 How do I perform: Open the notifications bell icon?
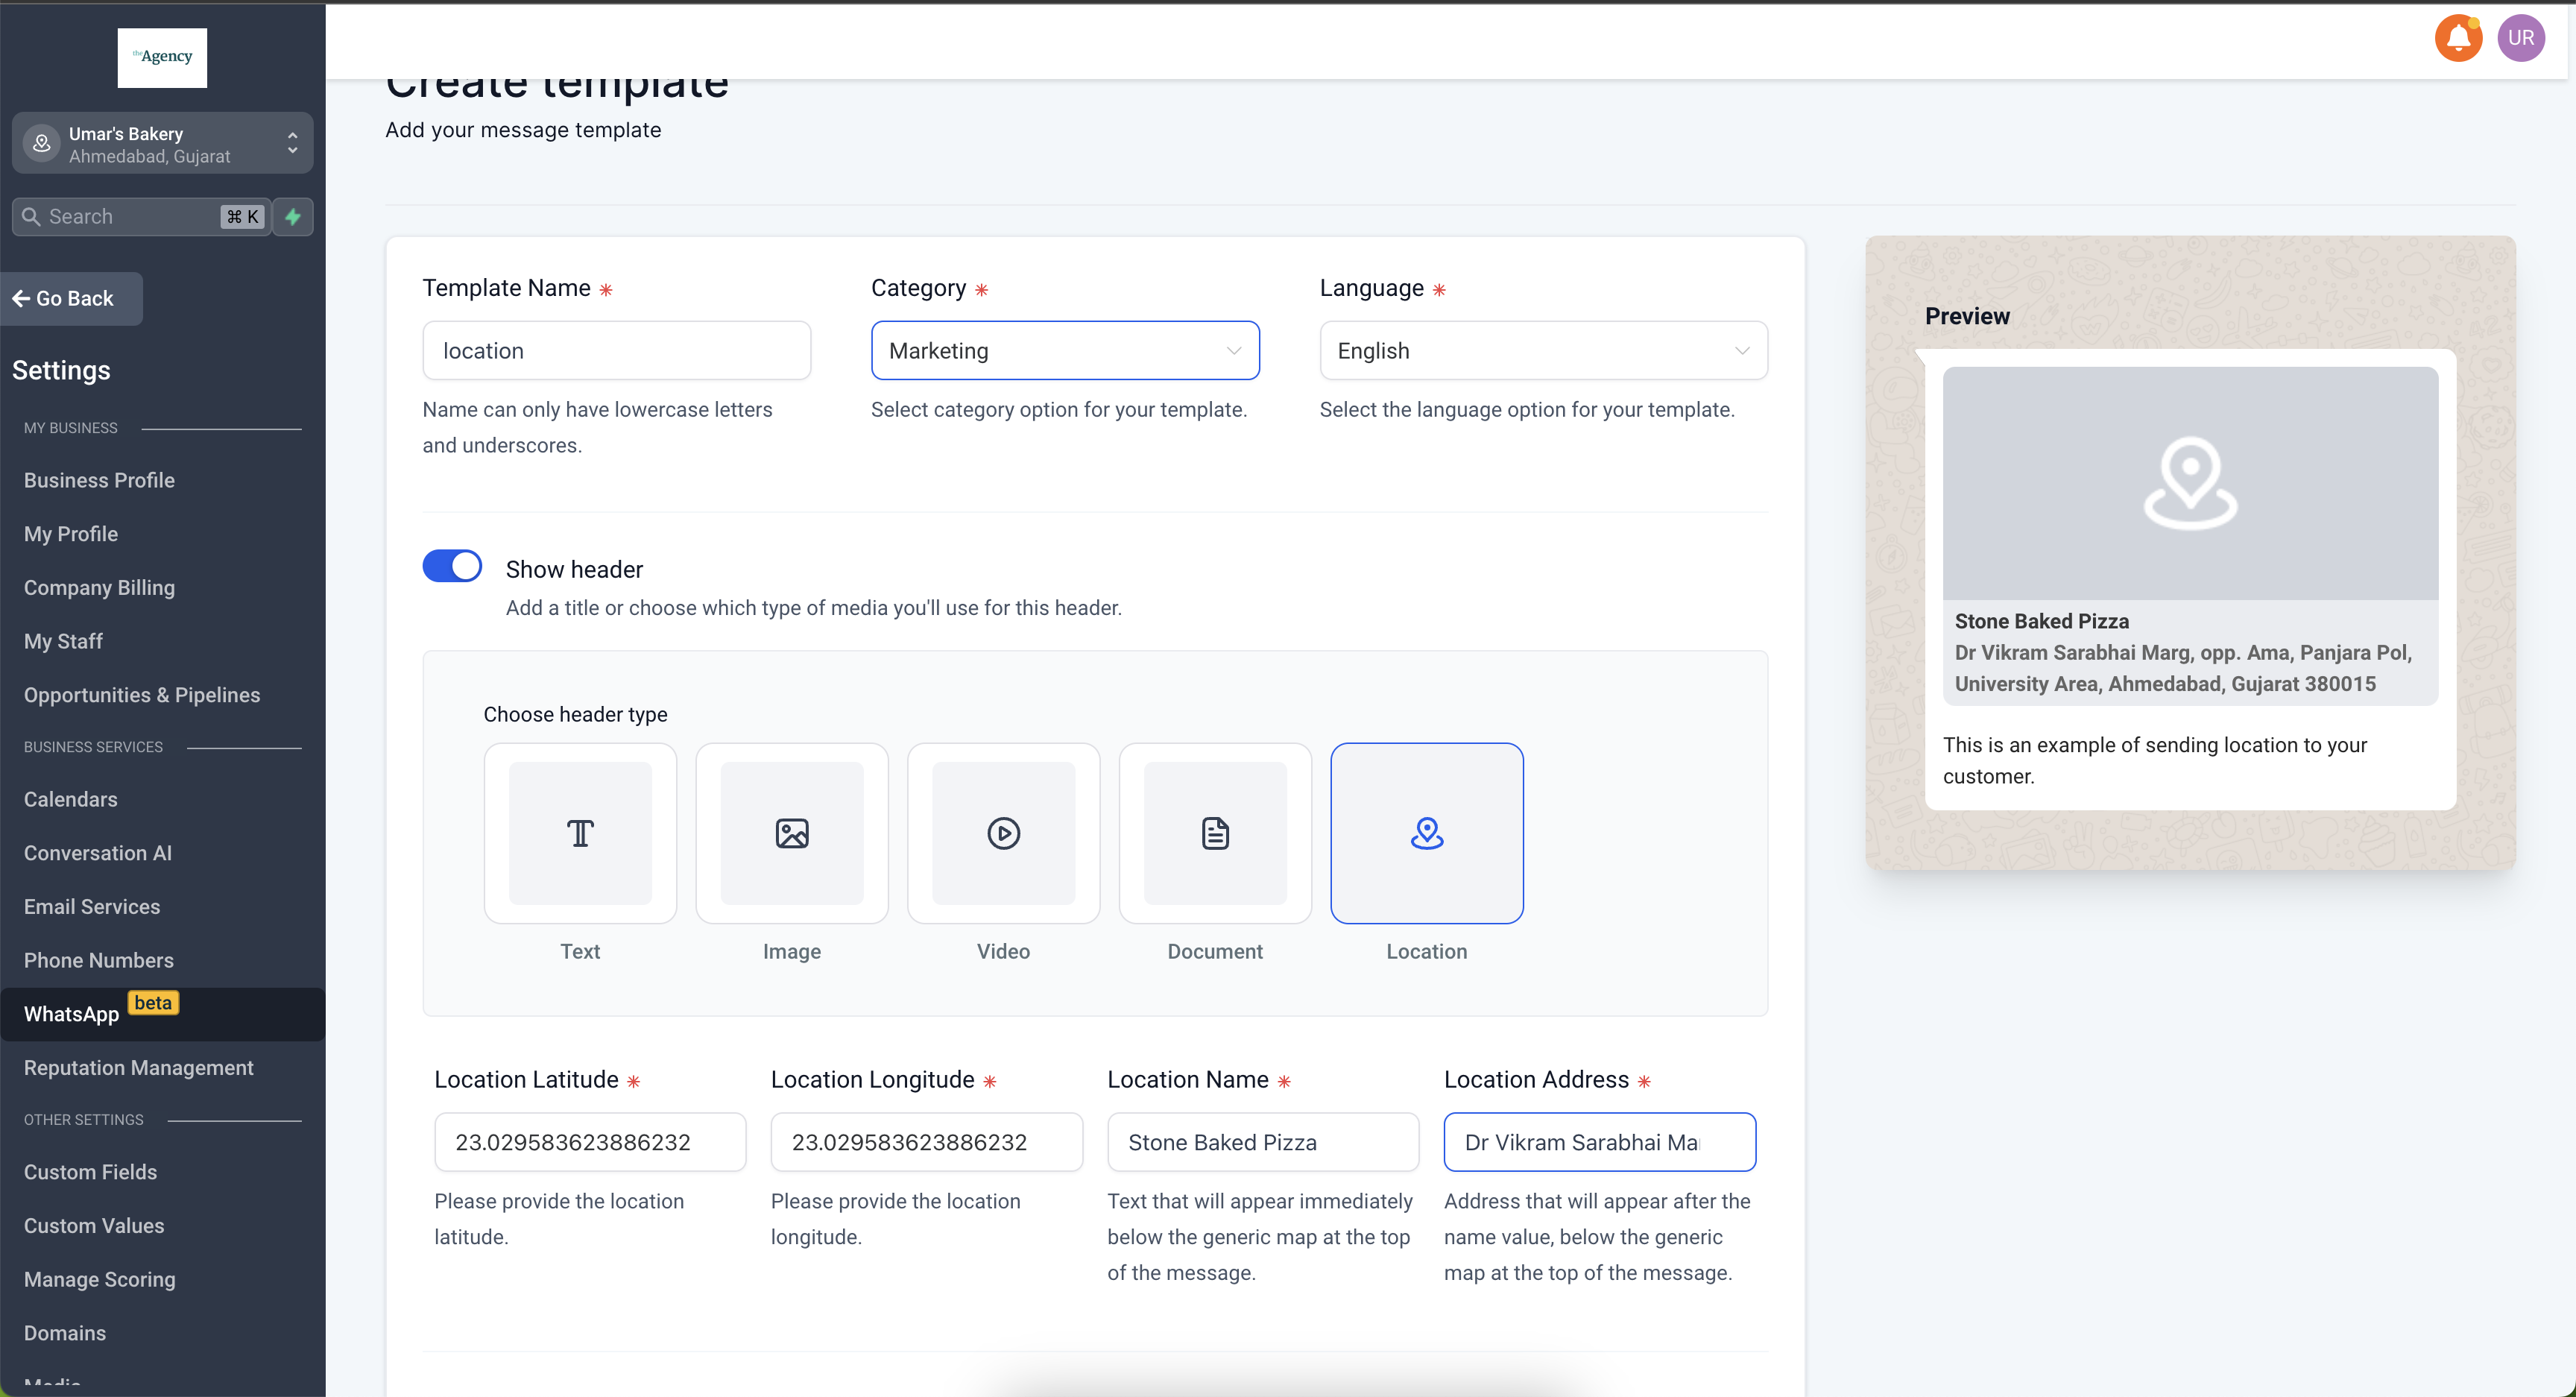click(2458, 38)
